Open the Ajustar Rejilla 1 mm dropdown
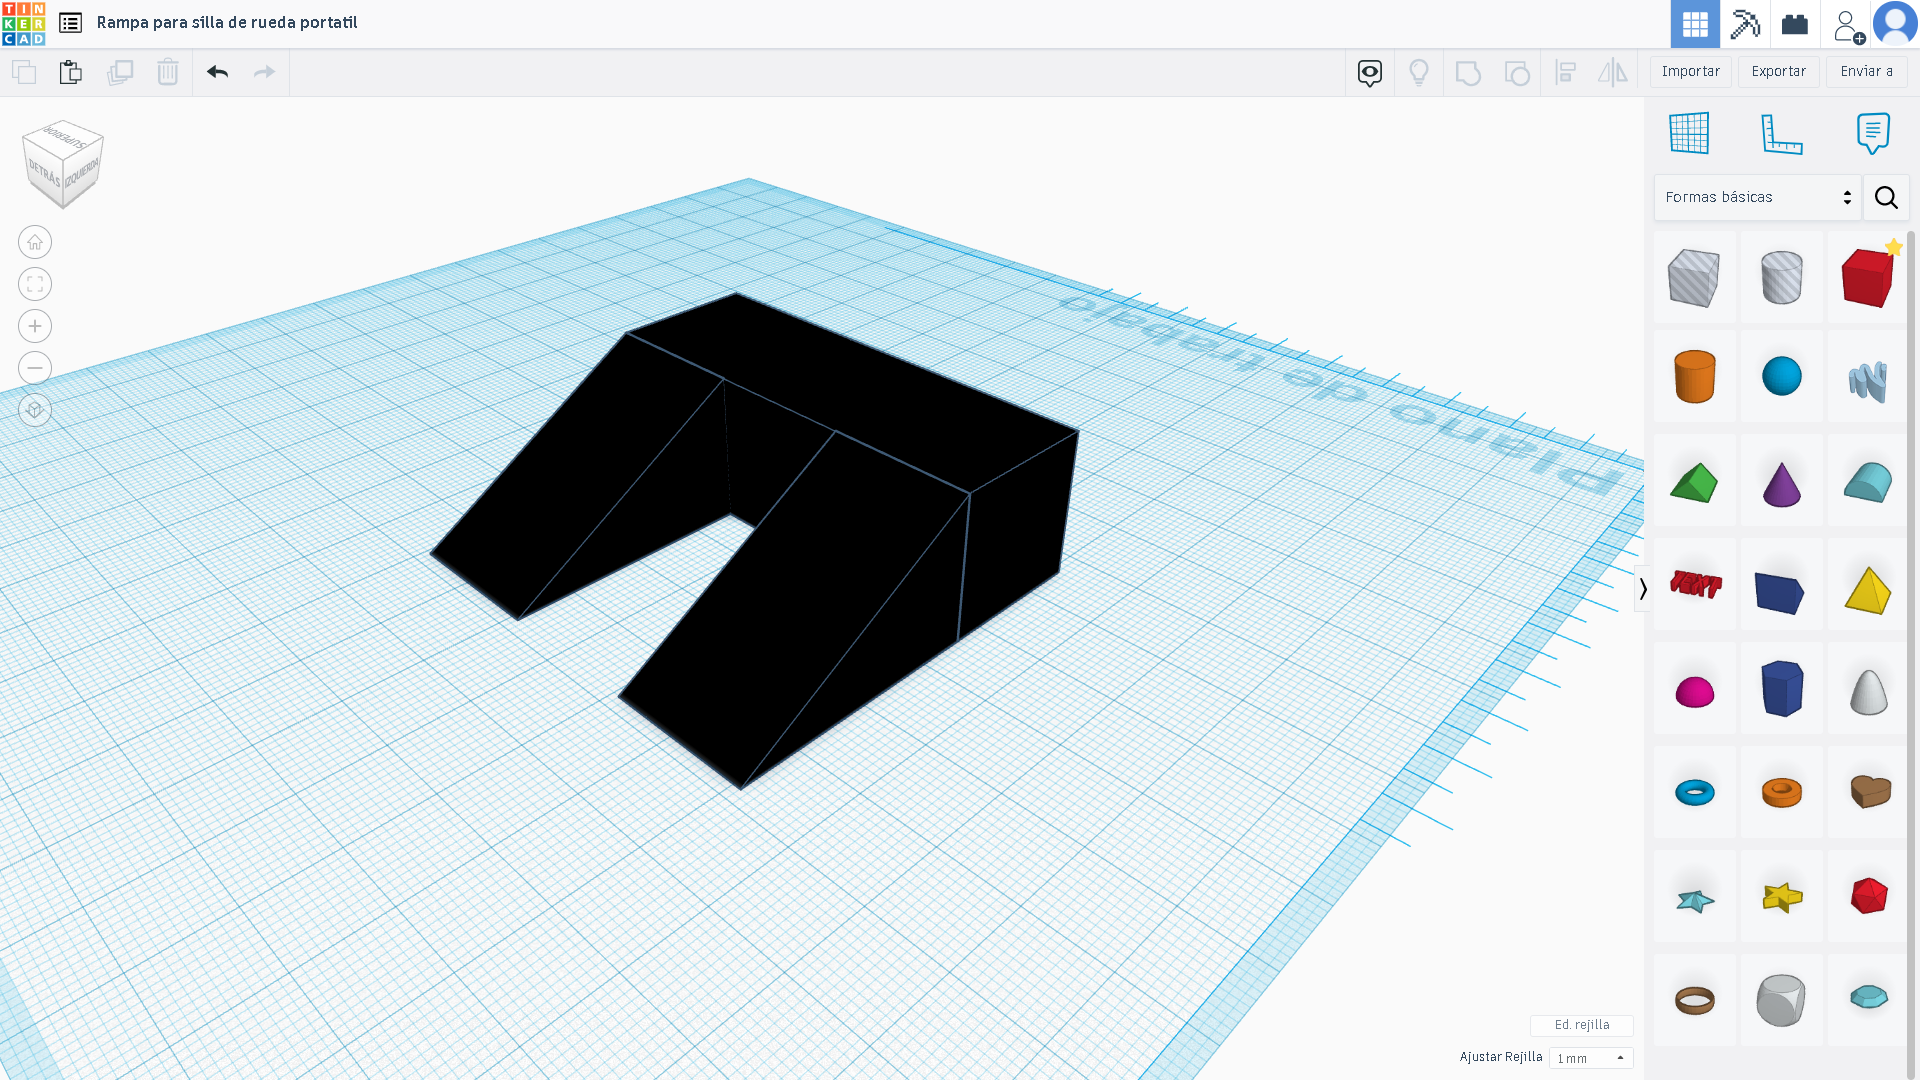The width and height of the screenshot is (1920, 1080). coord(1591,1058)
